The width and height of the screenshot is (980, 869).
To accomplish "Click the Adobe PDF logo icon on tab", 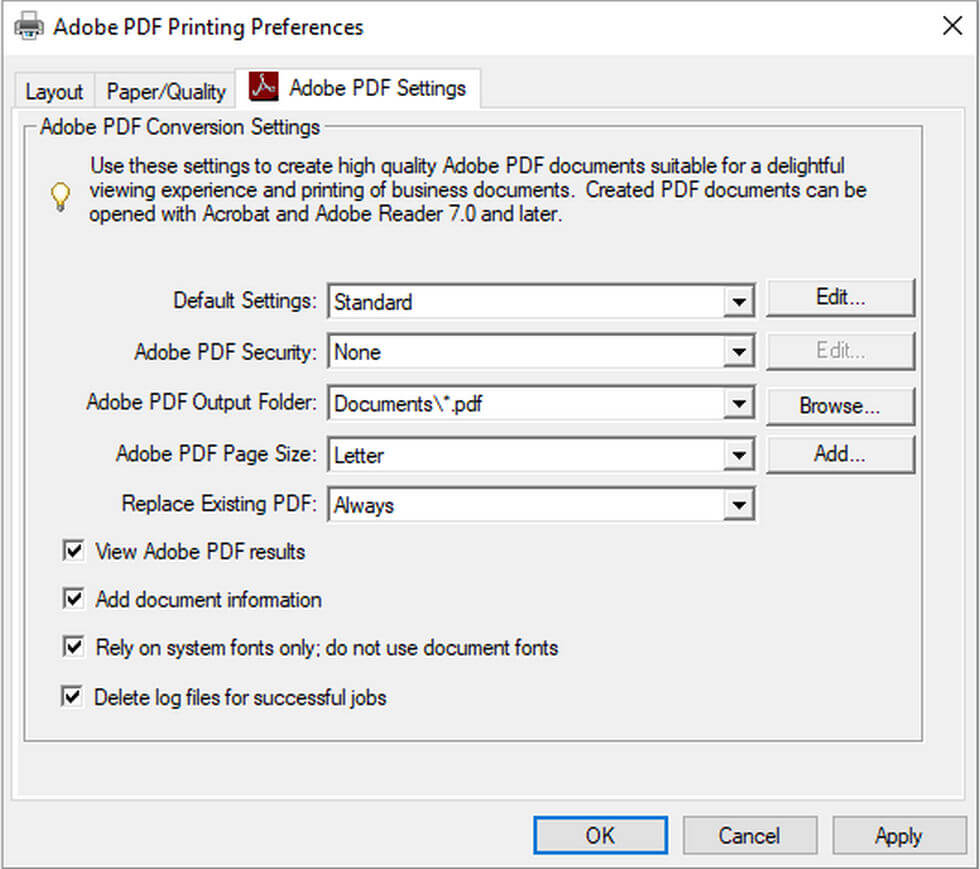I will point(263,87).
